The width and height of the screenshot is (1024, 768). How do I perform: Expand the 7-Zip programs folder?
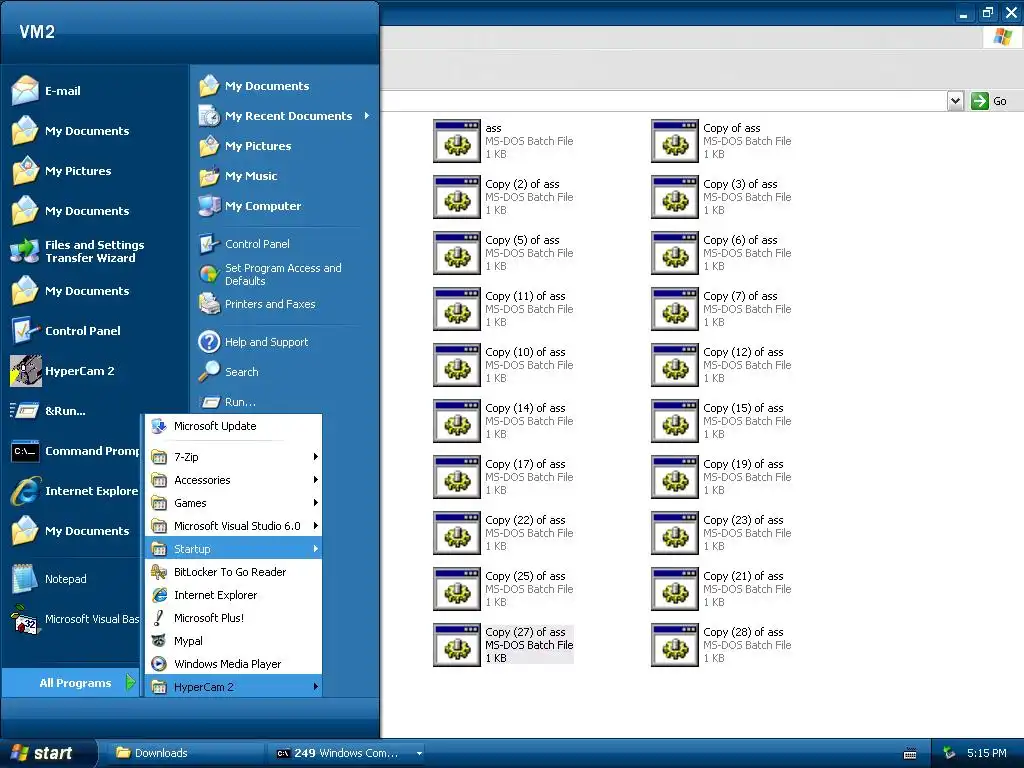tap(234, 457)
